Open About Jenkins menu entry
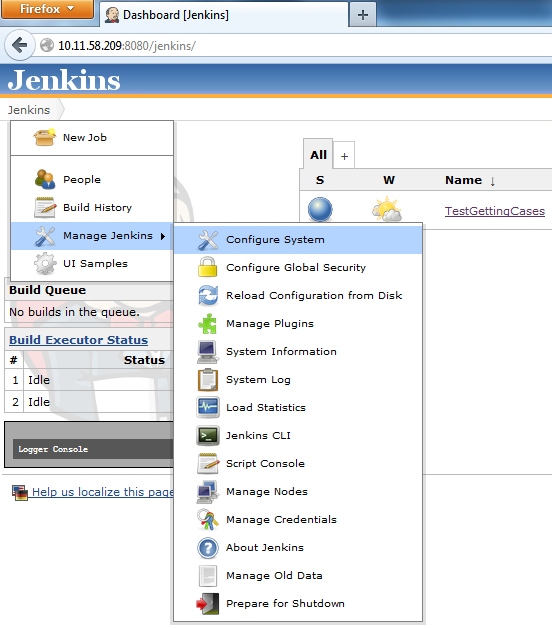 tap(298, 548)
